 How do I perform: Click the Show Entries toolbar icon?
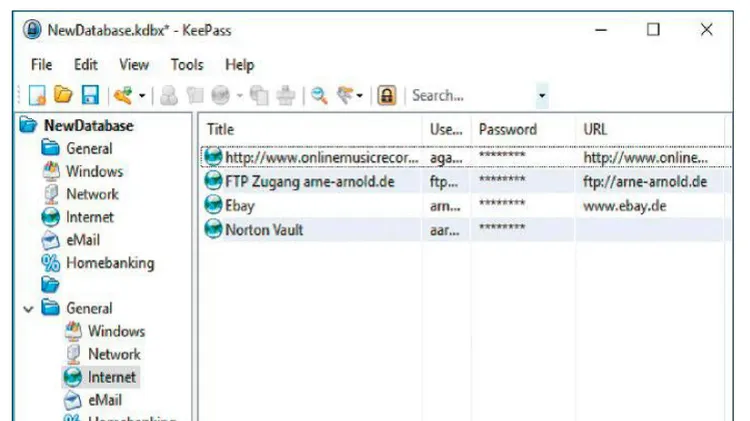point(345,95)
